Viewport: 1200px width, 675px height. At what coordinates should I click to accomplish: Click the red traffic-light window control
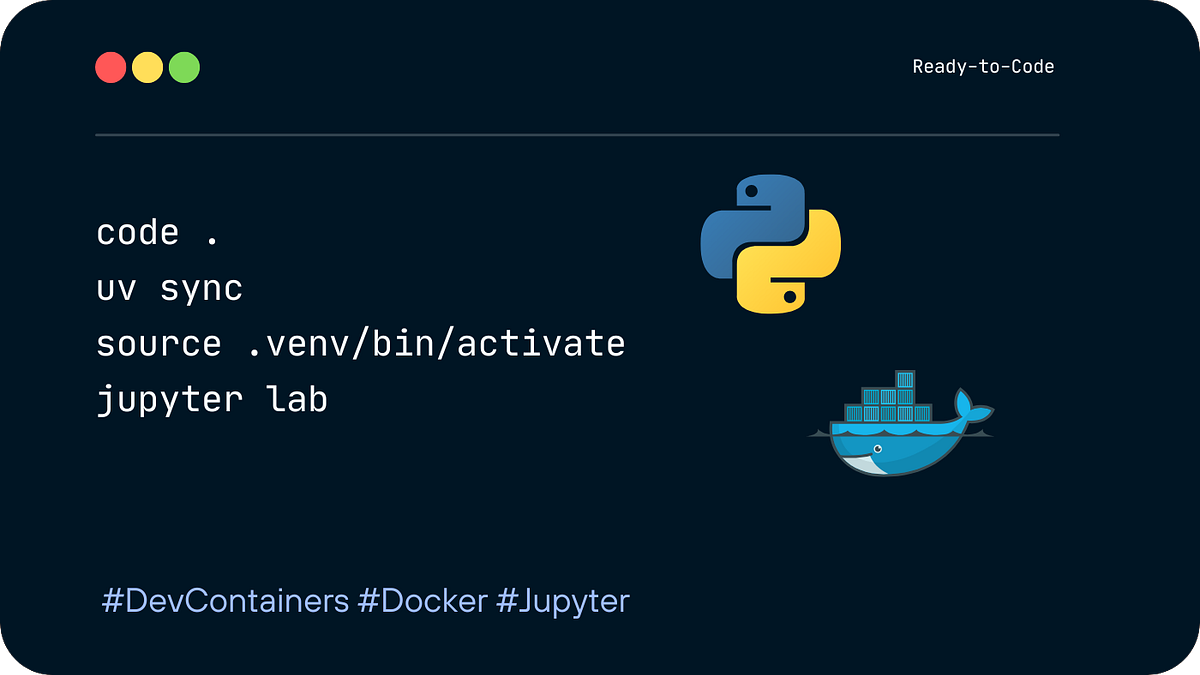click(111, 66)
